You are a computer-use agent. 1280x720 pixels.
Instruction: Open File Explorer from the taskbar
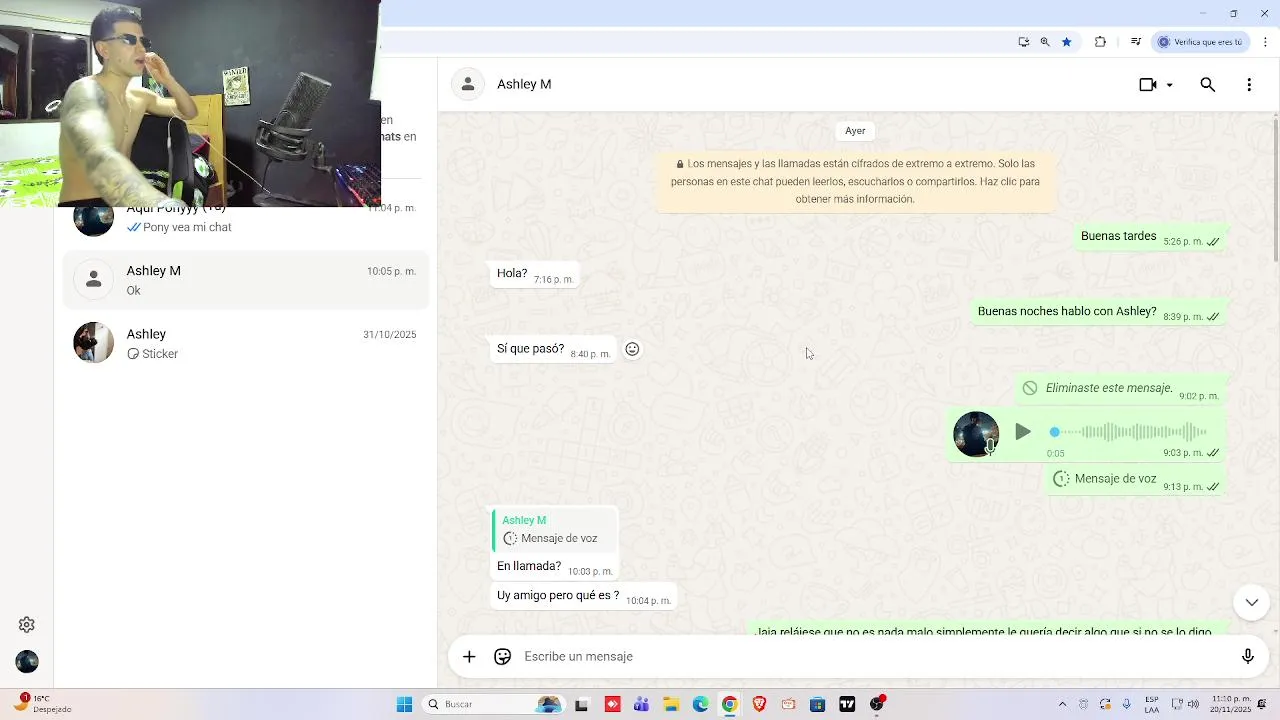coord(671,705)
